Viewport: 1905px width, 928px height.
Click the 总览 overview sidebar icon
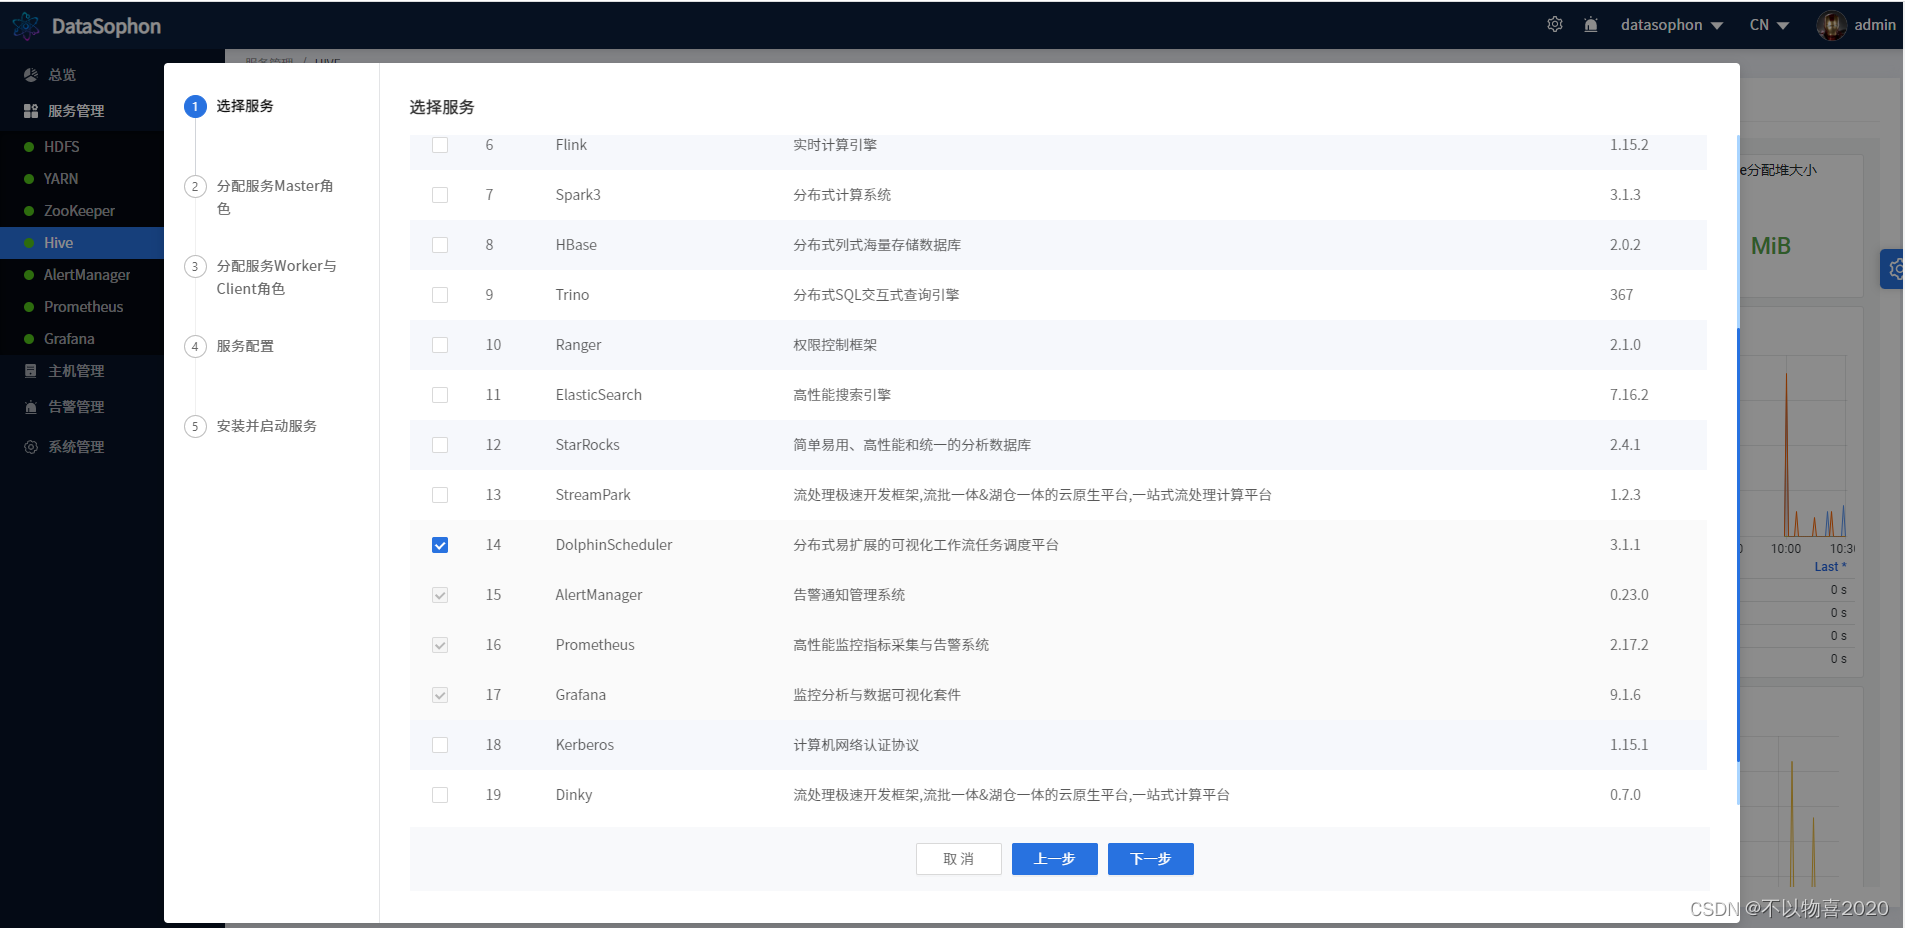pos(31,75)
